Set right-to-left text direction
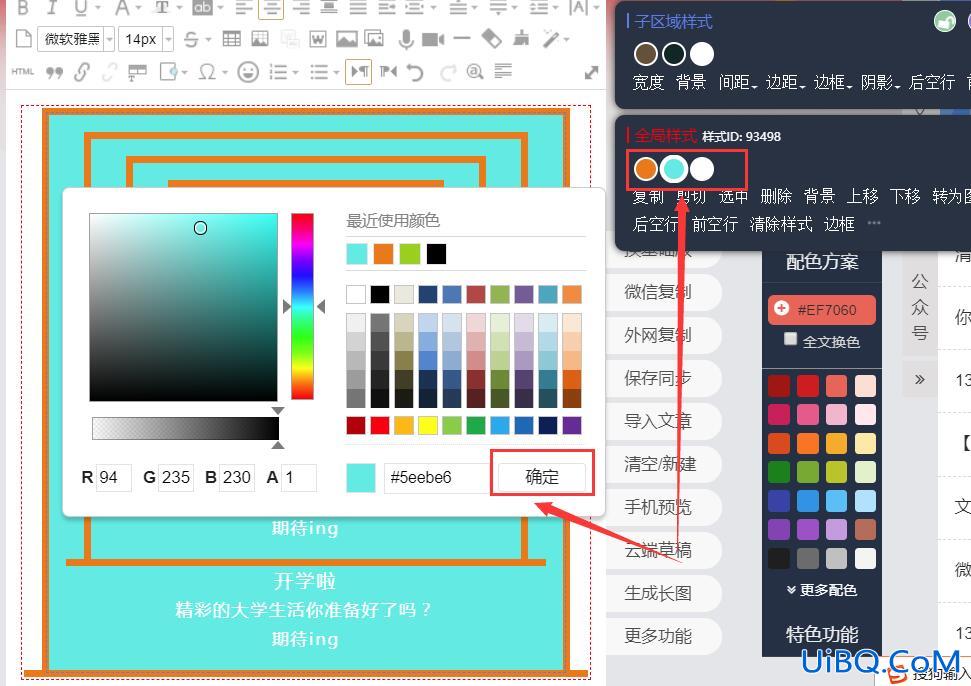The height and width of the screenshot is (686, 971). [388, 71]
